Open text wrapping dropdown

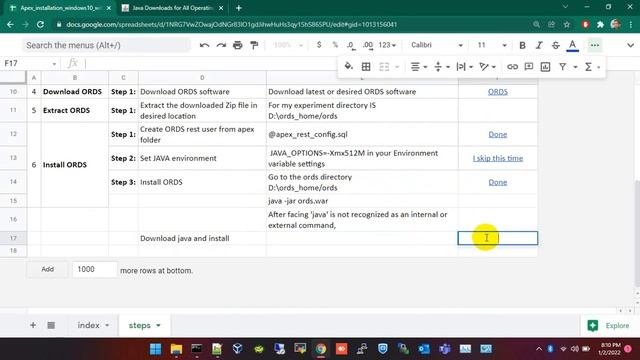pos(464,67)
